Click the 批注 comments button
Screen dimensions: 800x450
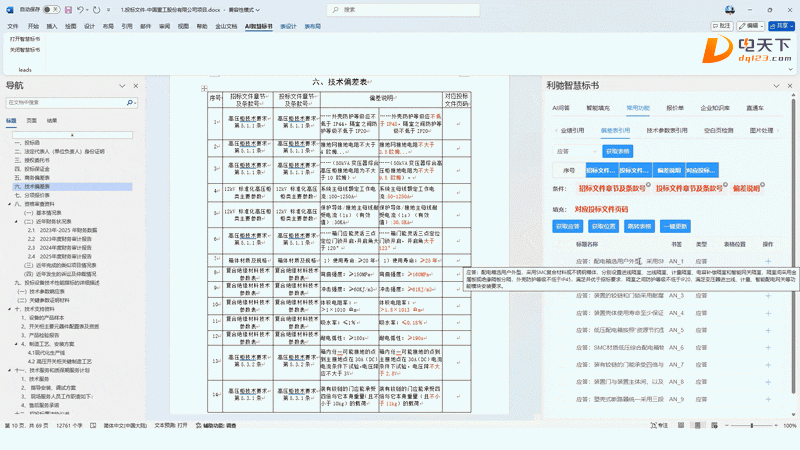click(722, 26)
